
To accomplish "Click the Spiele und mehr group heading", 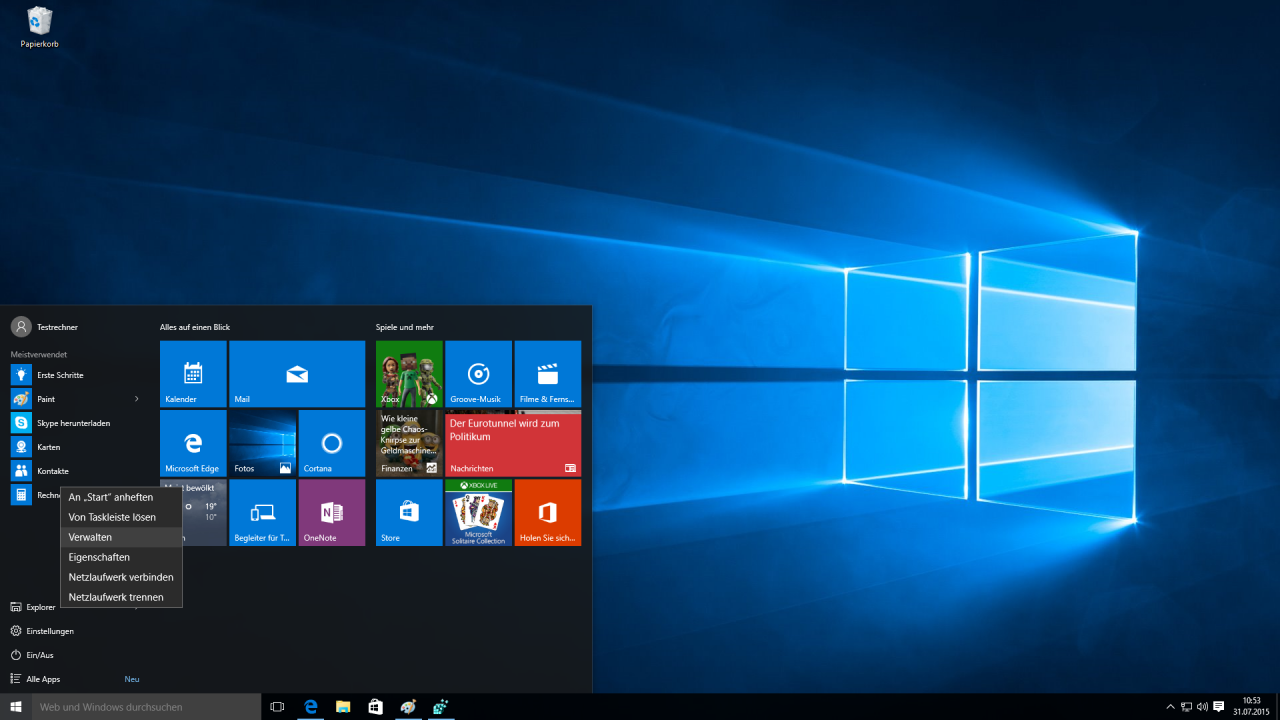I will tap(405, 327).
